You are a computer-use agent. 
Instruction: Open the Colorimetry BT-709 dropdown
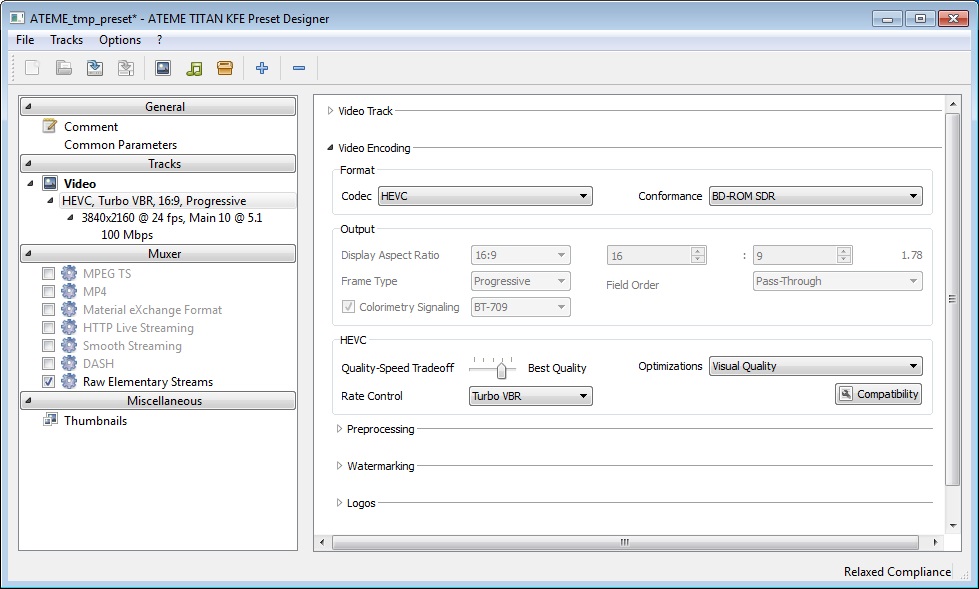point(521,307)
